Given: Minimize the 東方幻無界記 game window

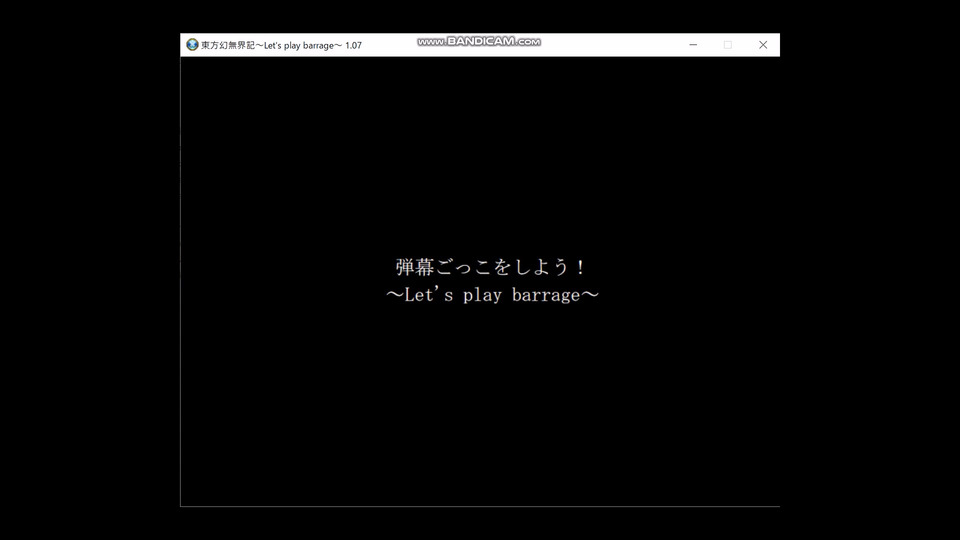Looking at the screenshot, I should [693, 45].
